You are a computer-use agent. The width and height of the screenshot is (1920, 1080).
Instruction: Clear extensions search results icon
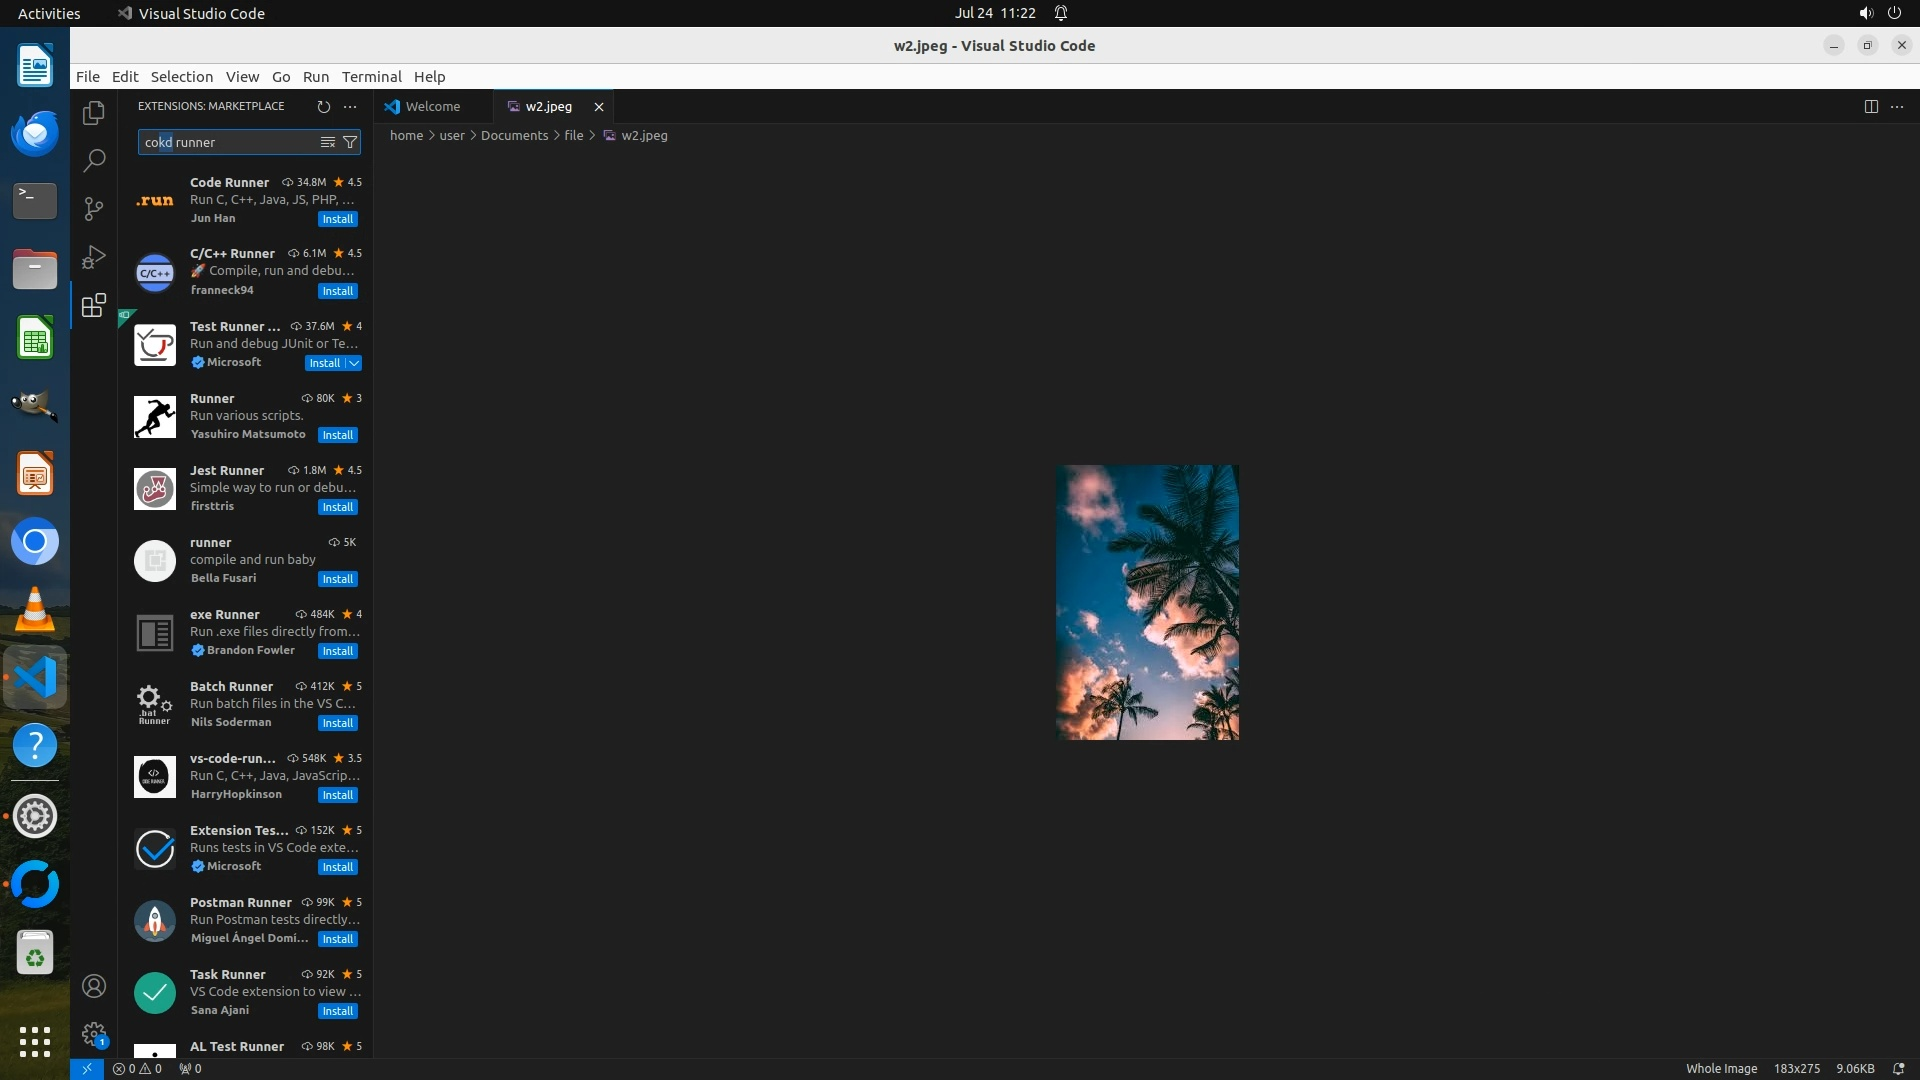(x=327, y=142)
